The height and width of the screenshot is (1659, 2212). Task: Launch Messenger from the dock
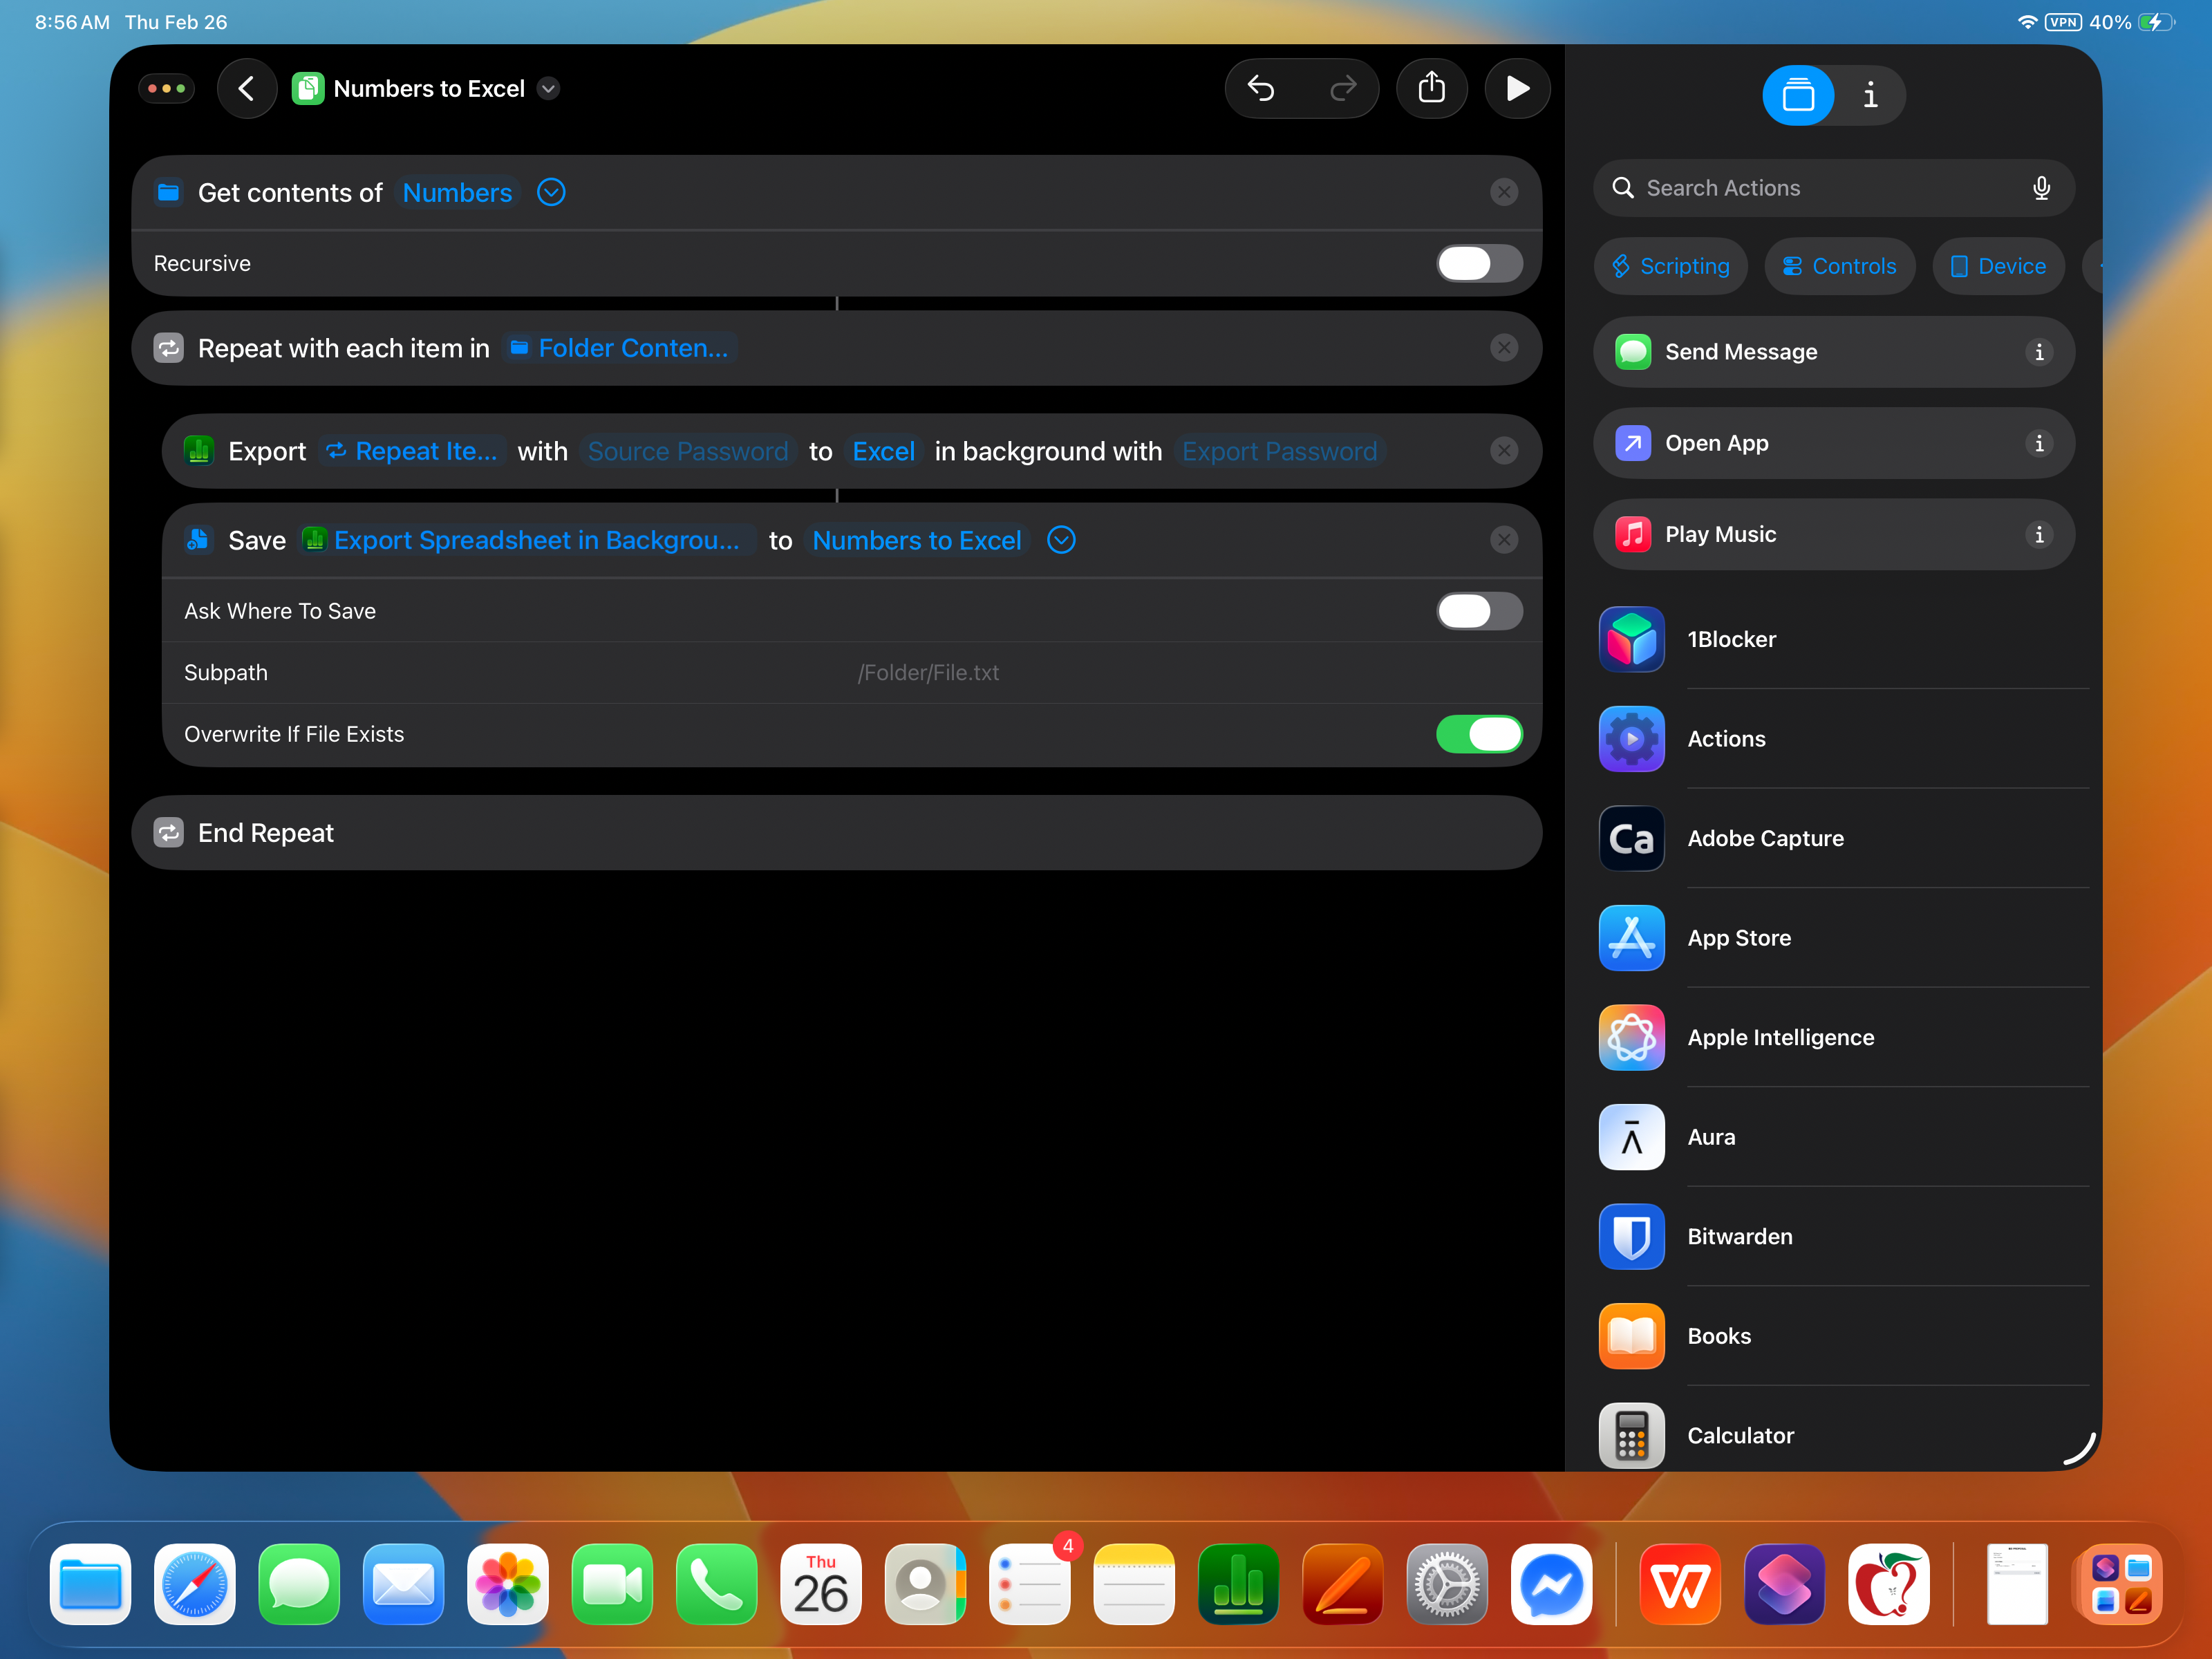(1551, 1585)
